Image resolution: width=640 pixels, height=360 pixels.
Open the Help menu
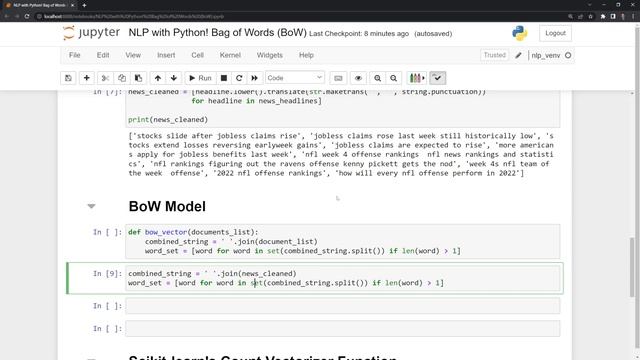(x=306, y=55)
